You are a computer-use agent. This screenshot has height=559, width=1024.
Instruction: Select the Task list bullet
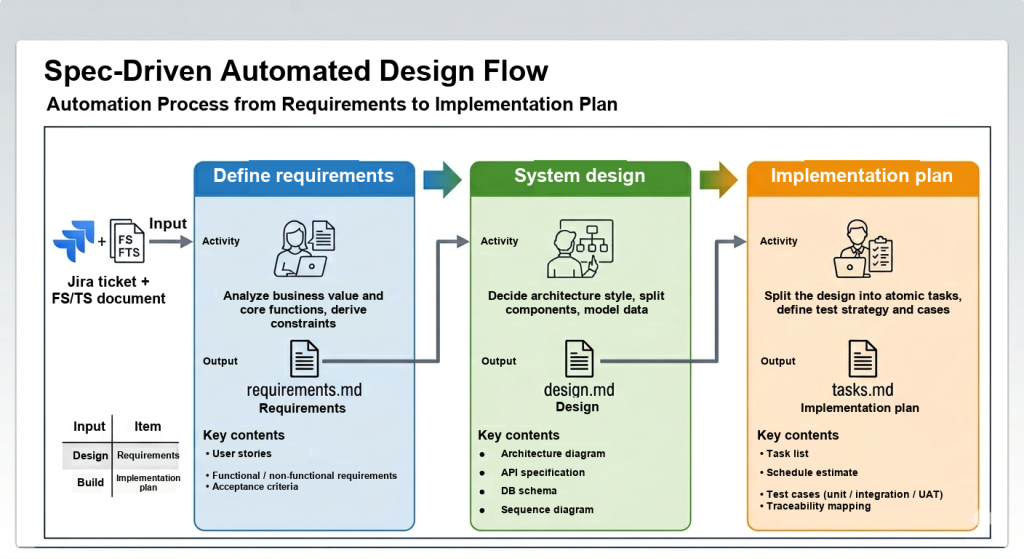point(784,453)
